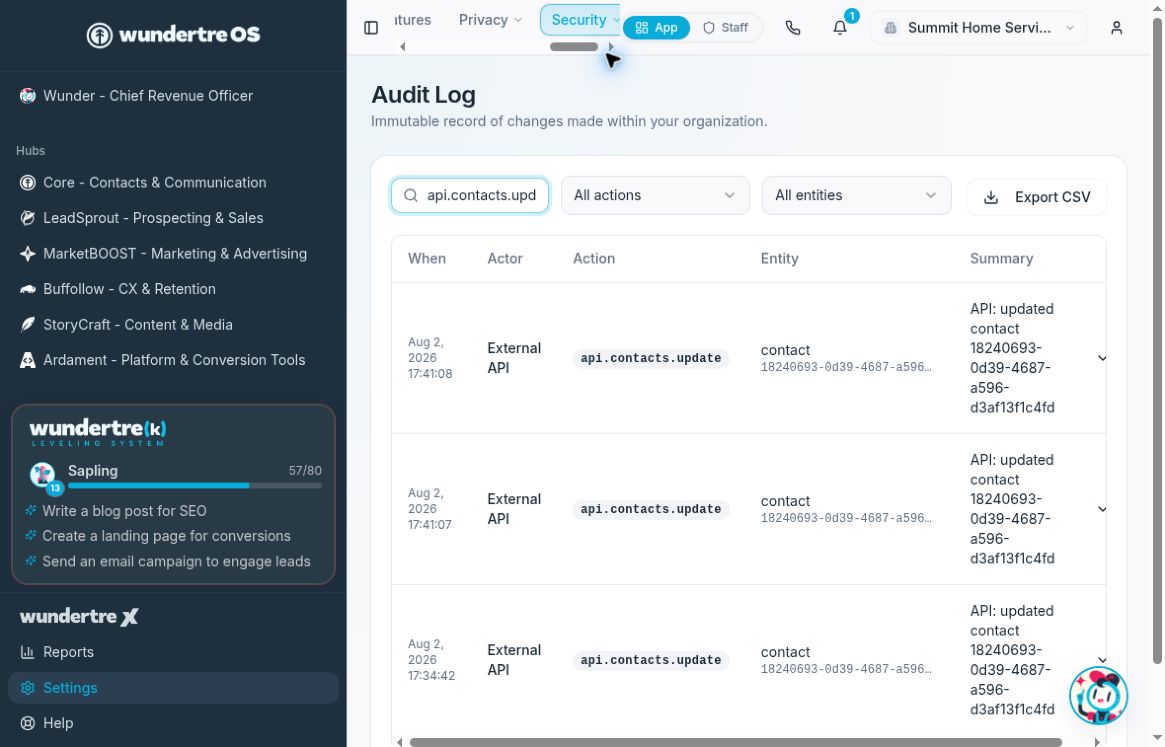Click the When column header
The width and height of the screenshot is (1165, 747).
(x=426, y=259)
